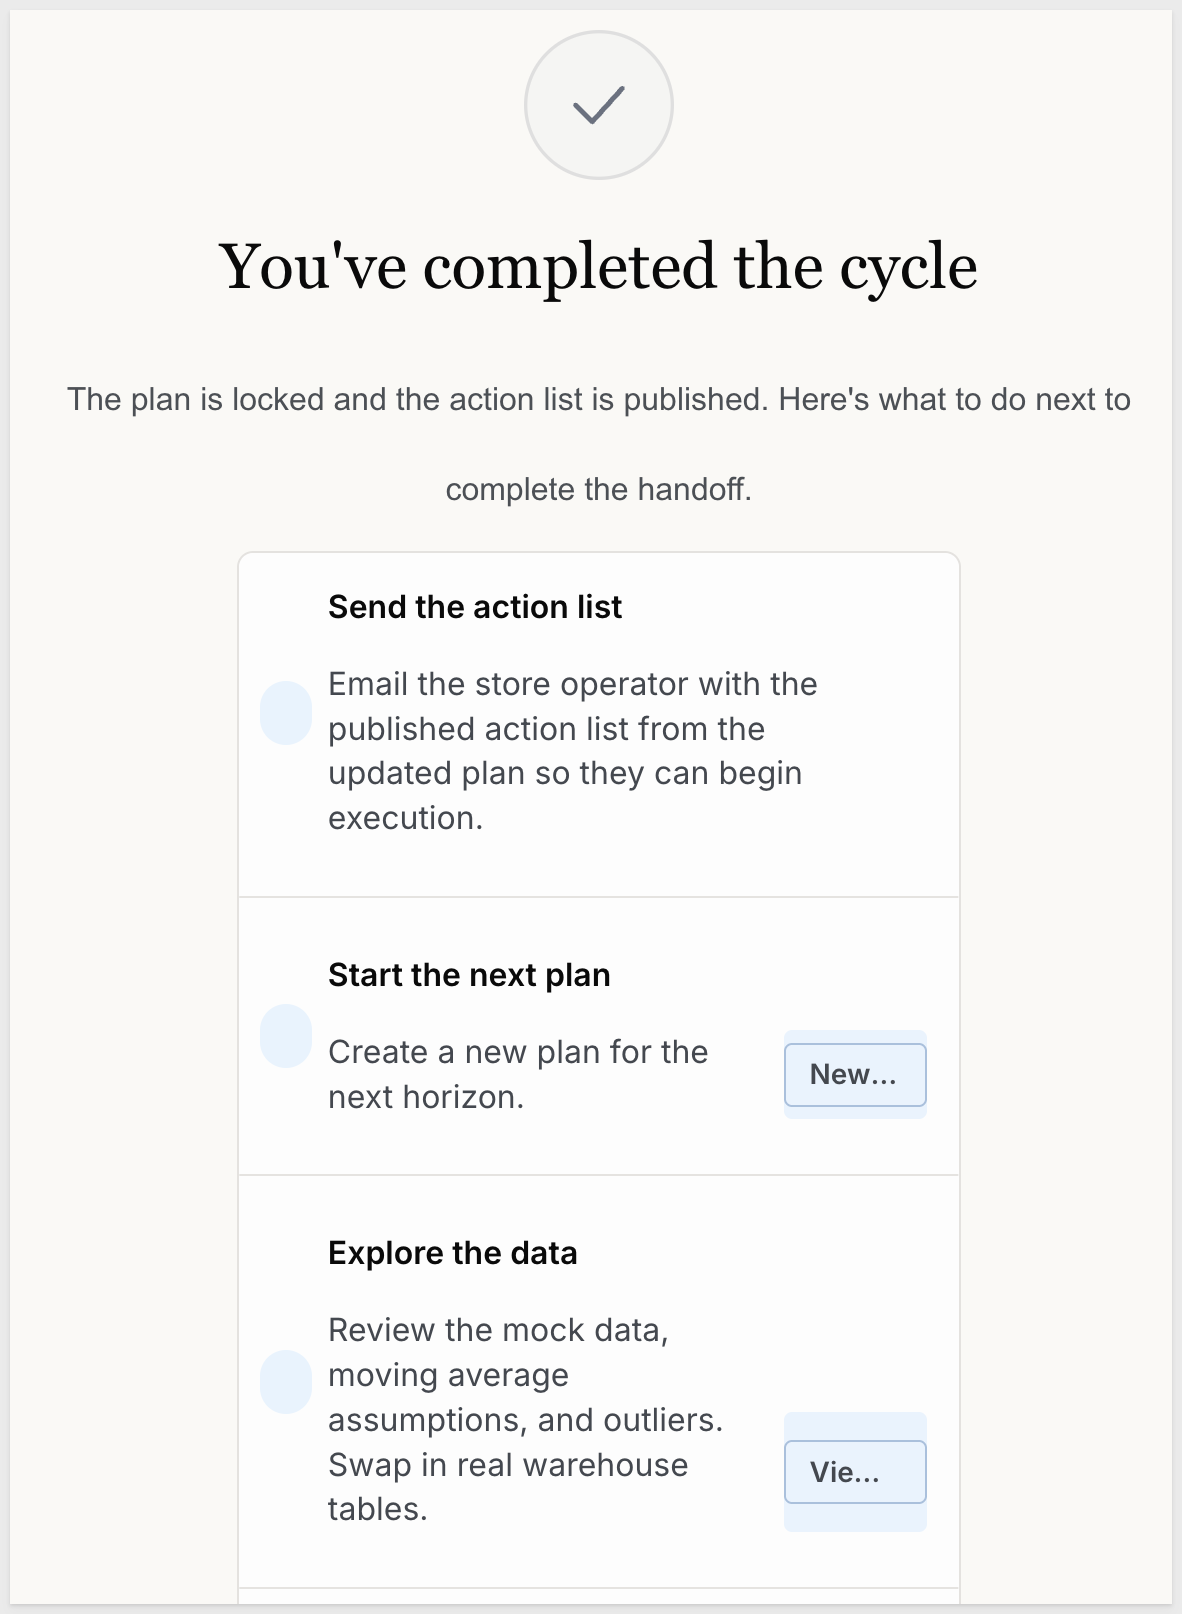Select the 'Start the next plan' title
Image resolution: width=1182 pixels, height=1614 pixels.
(x=469, y=975)
